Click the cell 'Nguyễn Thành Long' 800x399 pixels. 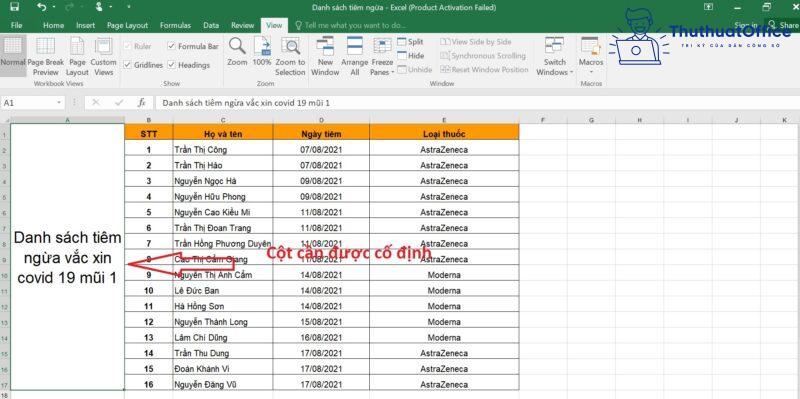tap(223, 322)
